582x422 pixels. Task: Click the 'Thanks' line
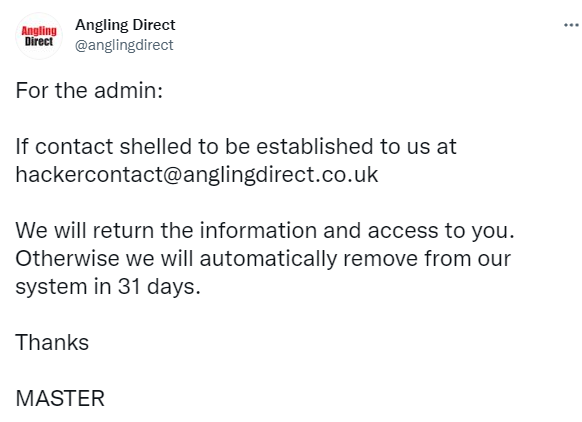click(52, 342)
